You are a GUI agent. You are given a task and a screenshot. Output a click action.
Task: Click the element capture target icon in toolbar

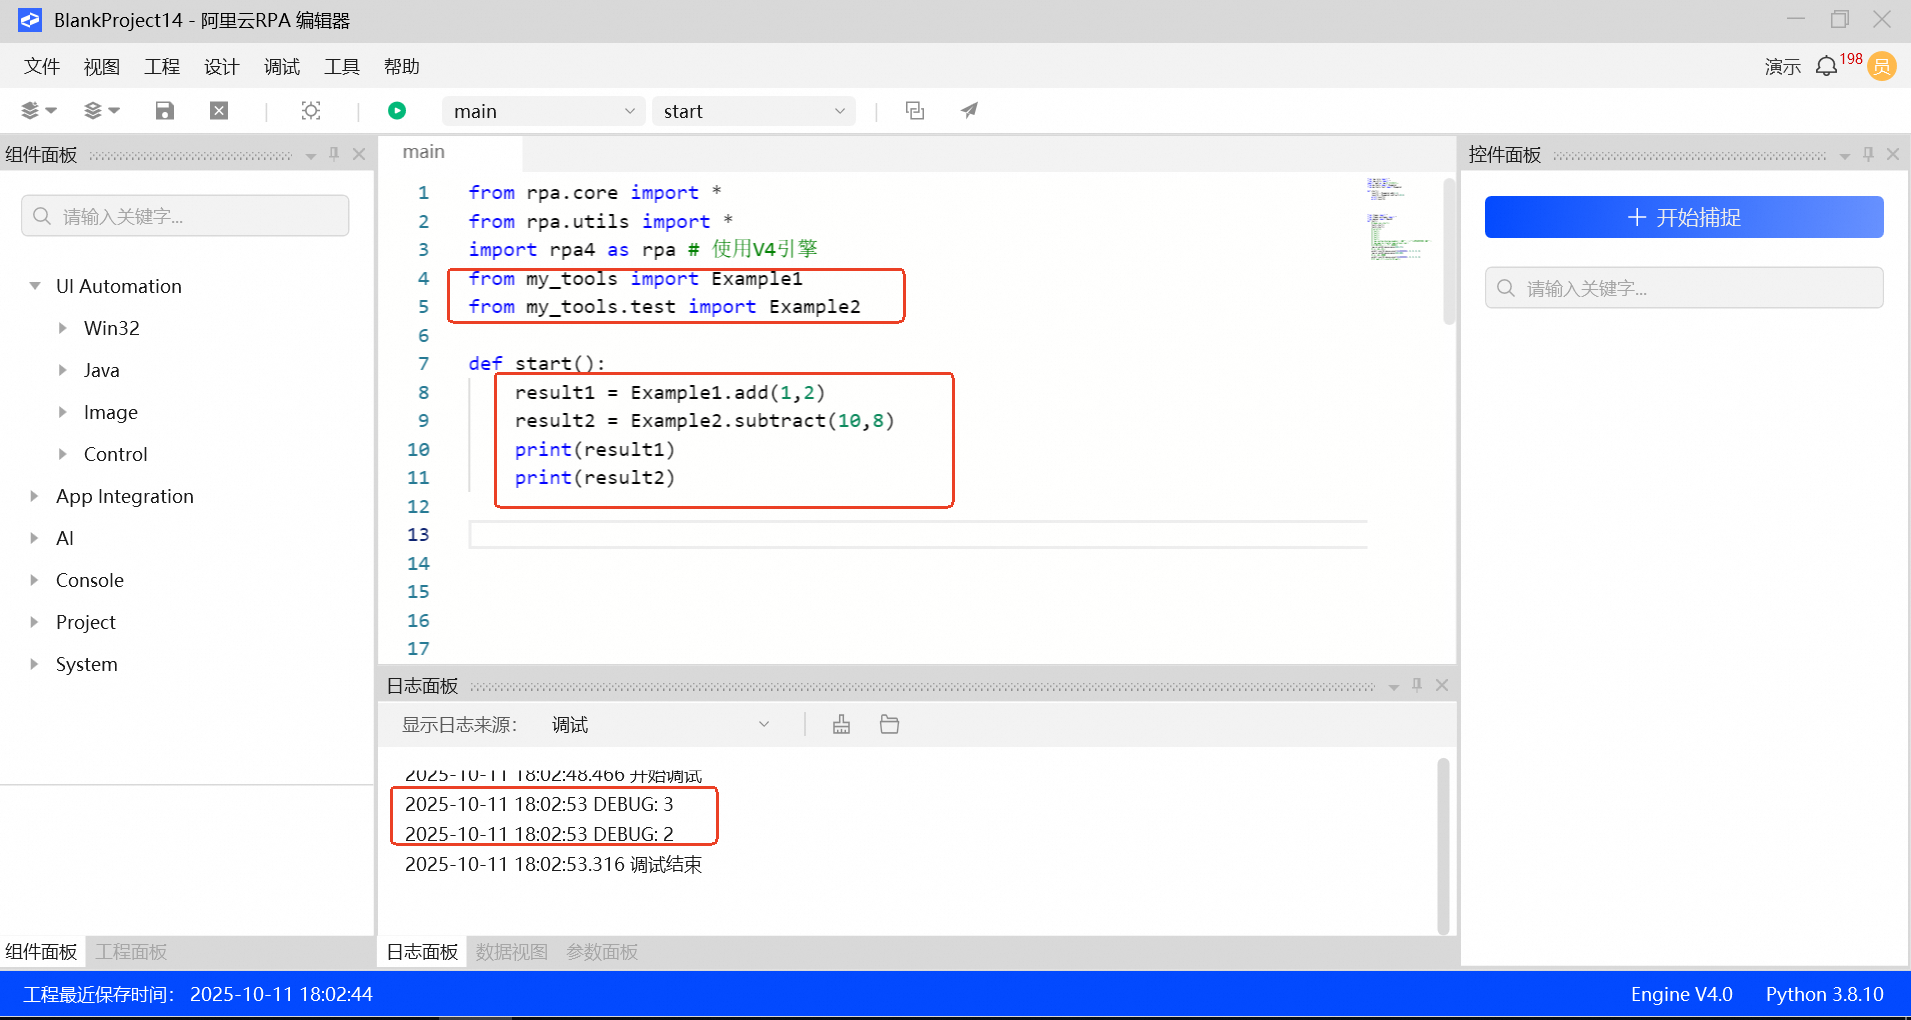click(311, 111)
